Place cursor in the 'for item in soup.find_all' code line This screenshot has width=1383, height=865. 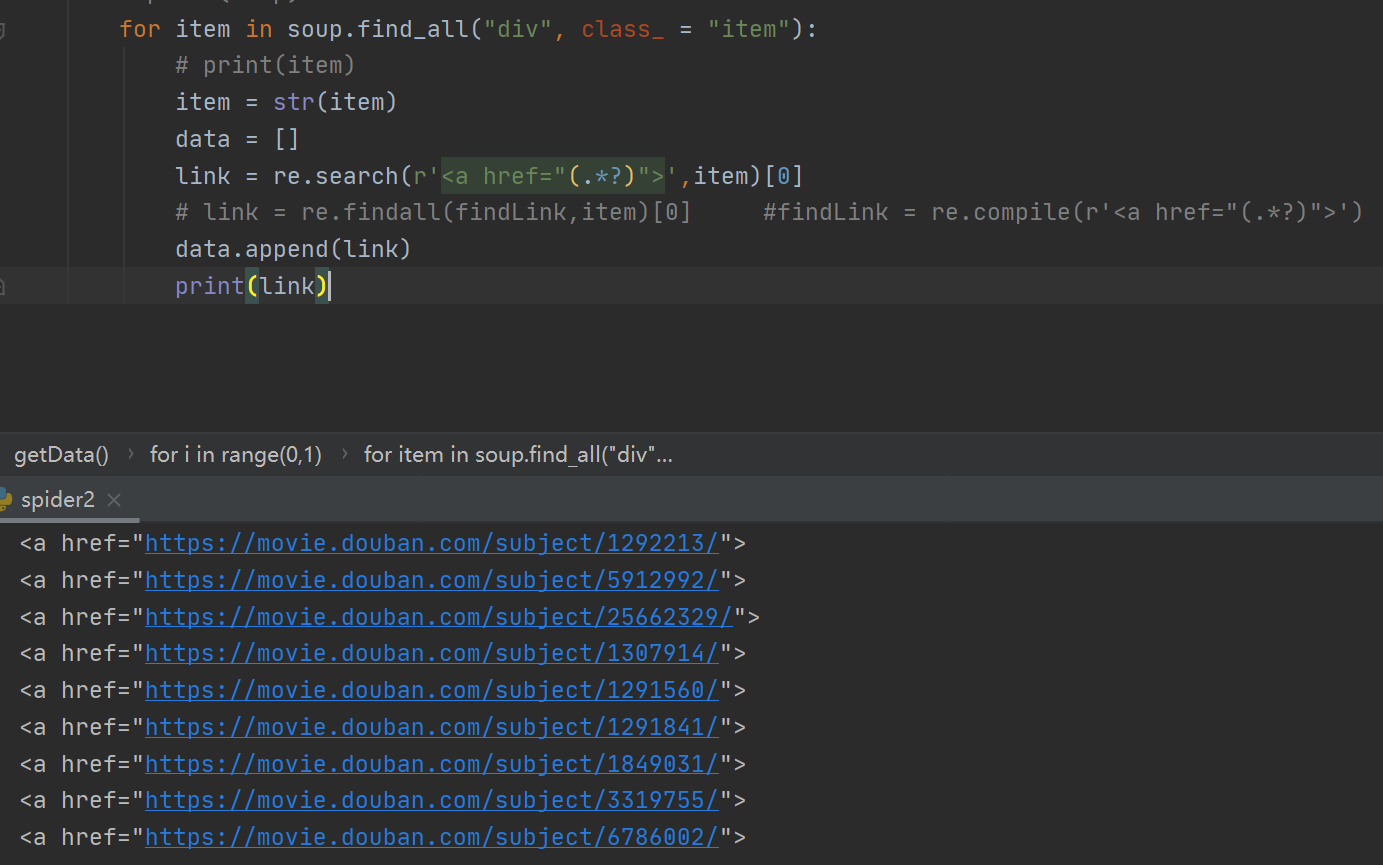coord(468,29)
